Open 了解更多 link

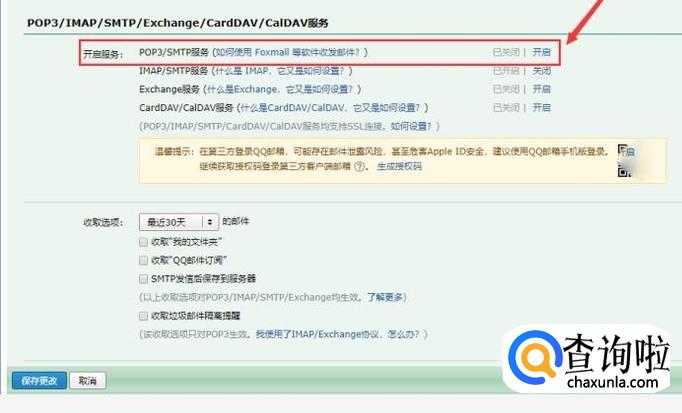385,297
